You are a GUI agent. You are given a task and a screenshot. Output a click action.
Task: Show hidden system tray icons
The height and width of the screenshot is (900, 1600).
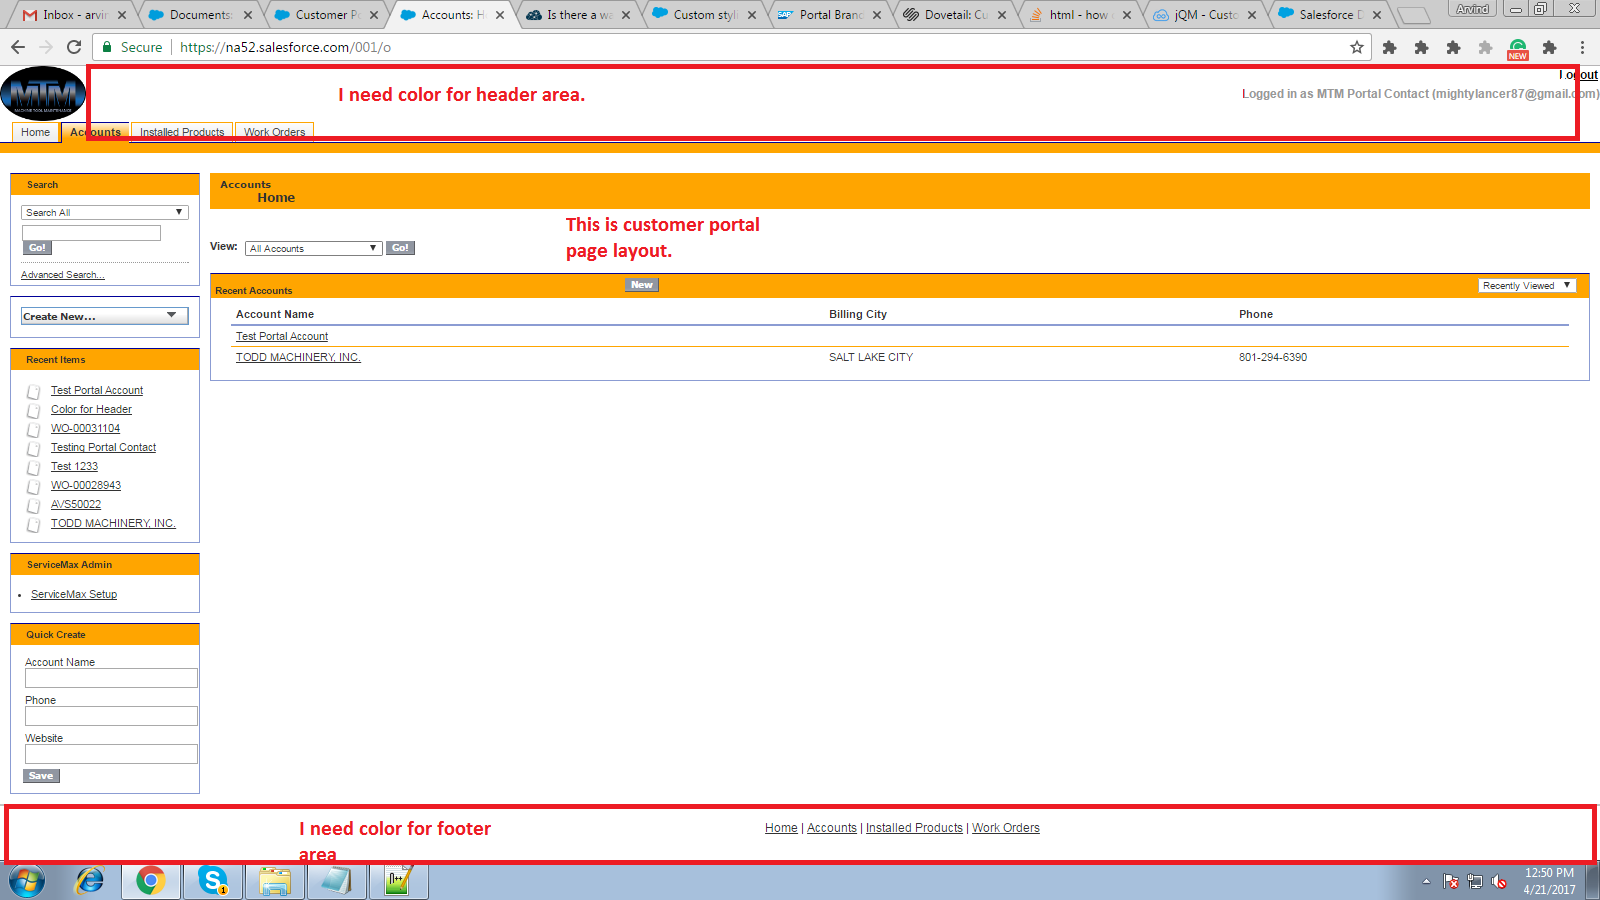pos(1426,881)
